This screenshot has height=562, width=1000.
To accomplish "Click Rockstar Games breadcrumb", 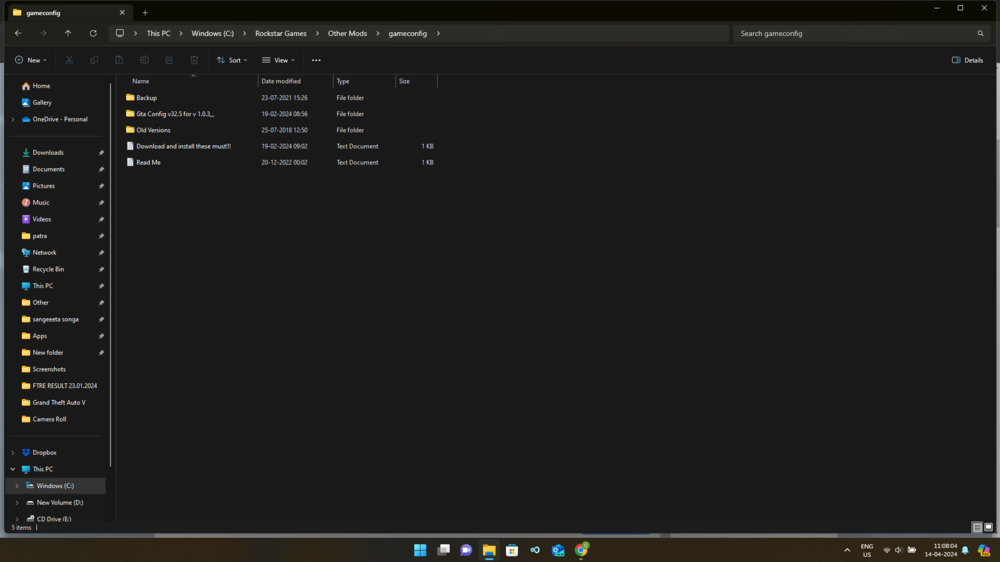I will 281,33.
